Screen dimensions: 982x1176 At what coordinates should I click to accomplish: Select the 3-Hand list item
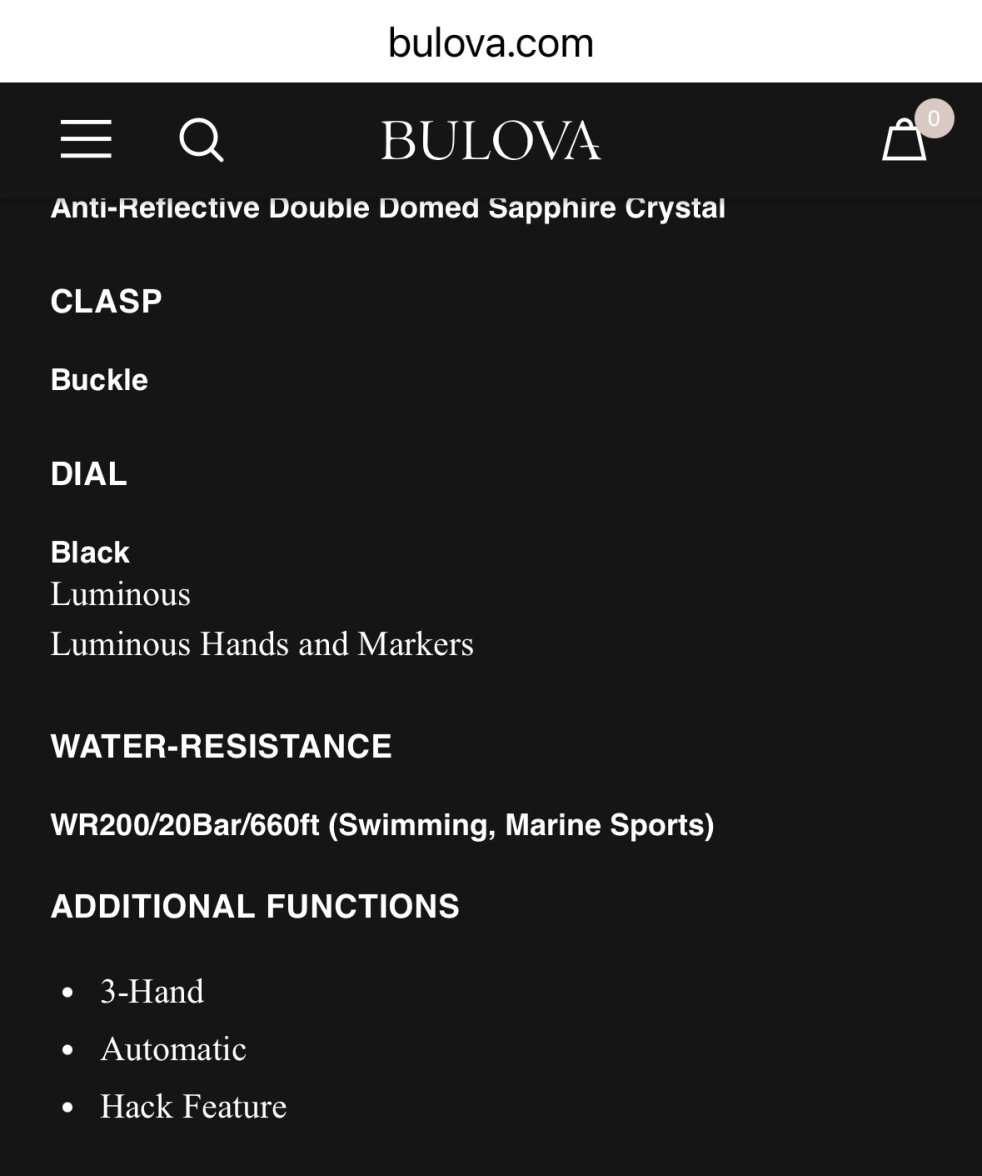tap(152, 992)
